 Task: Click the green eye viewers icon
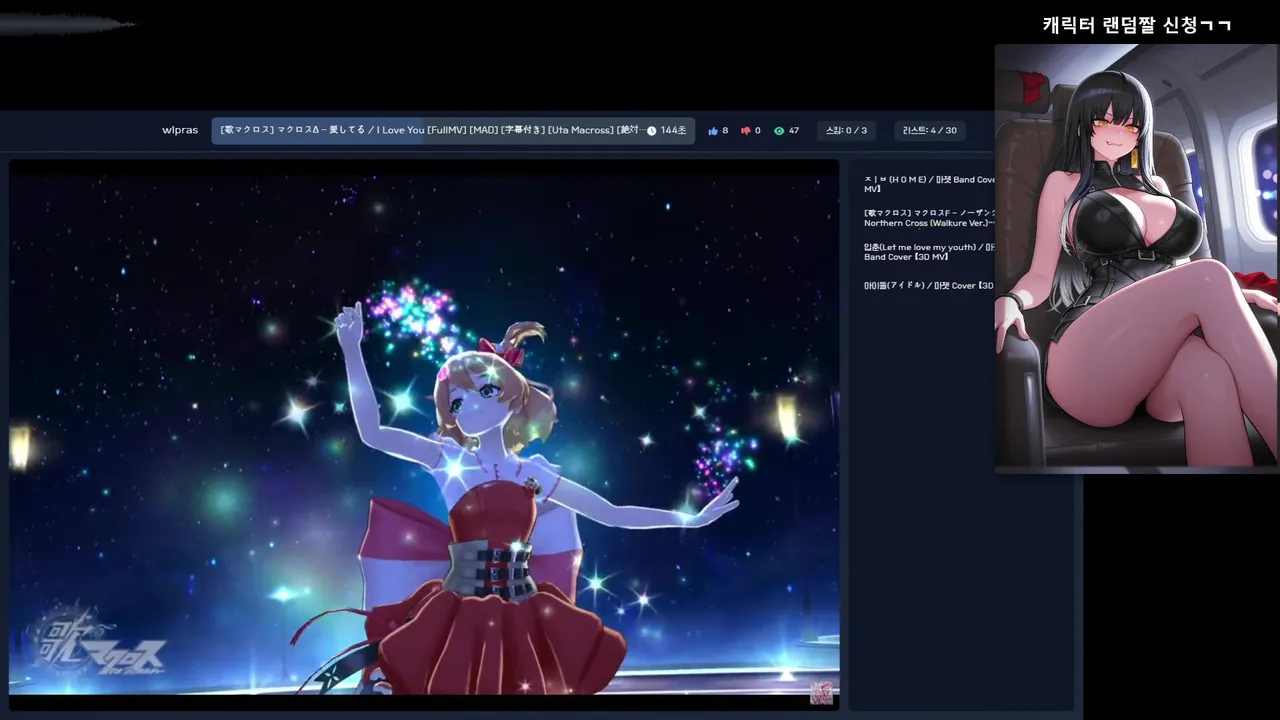pyautogui.click(x=779, y=131)
